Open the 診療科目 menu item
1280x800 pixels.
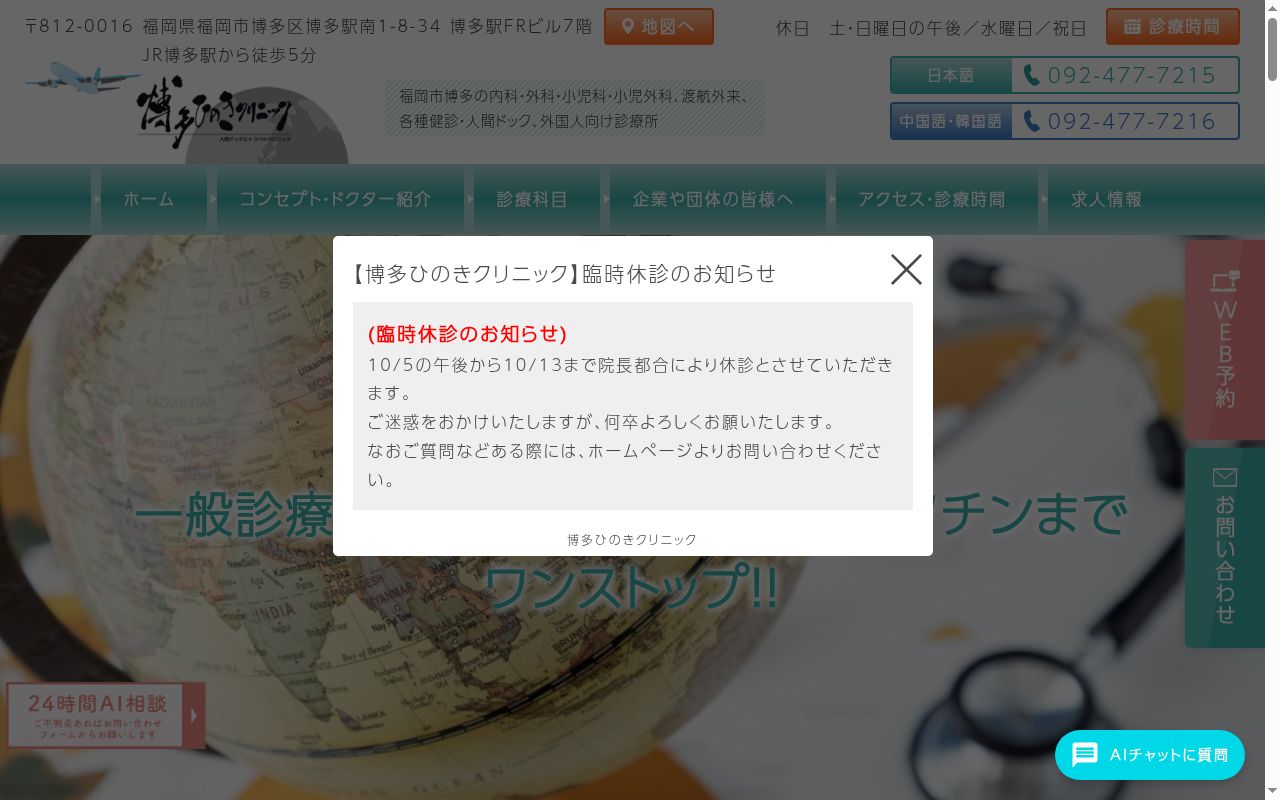tap(532, 199)
